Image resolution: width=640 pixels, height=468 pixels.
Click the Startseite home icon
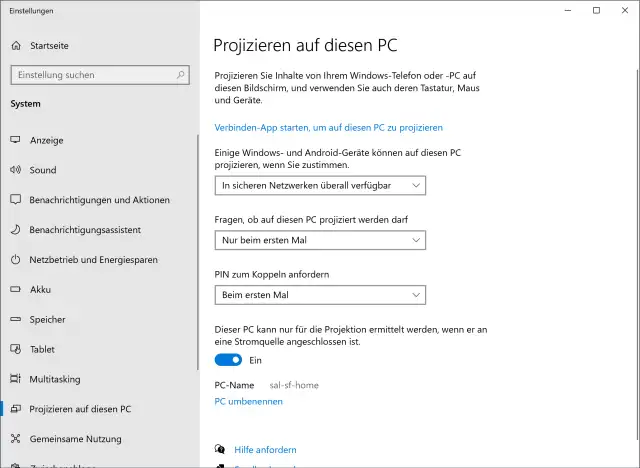pyautogui.click(x=16, y=46)
